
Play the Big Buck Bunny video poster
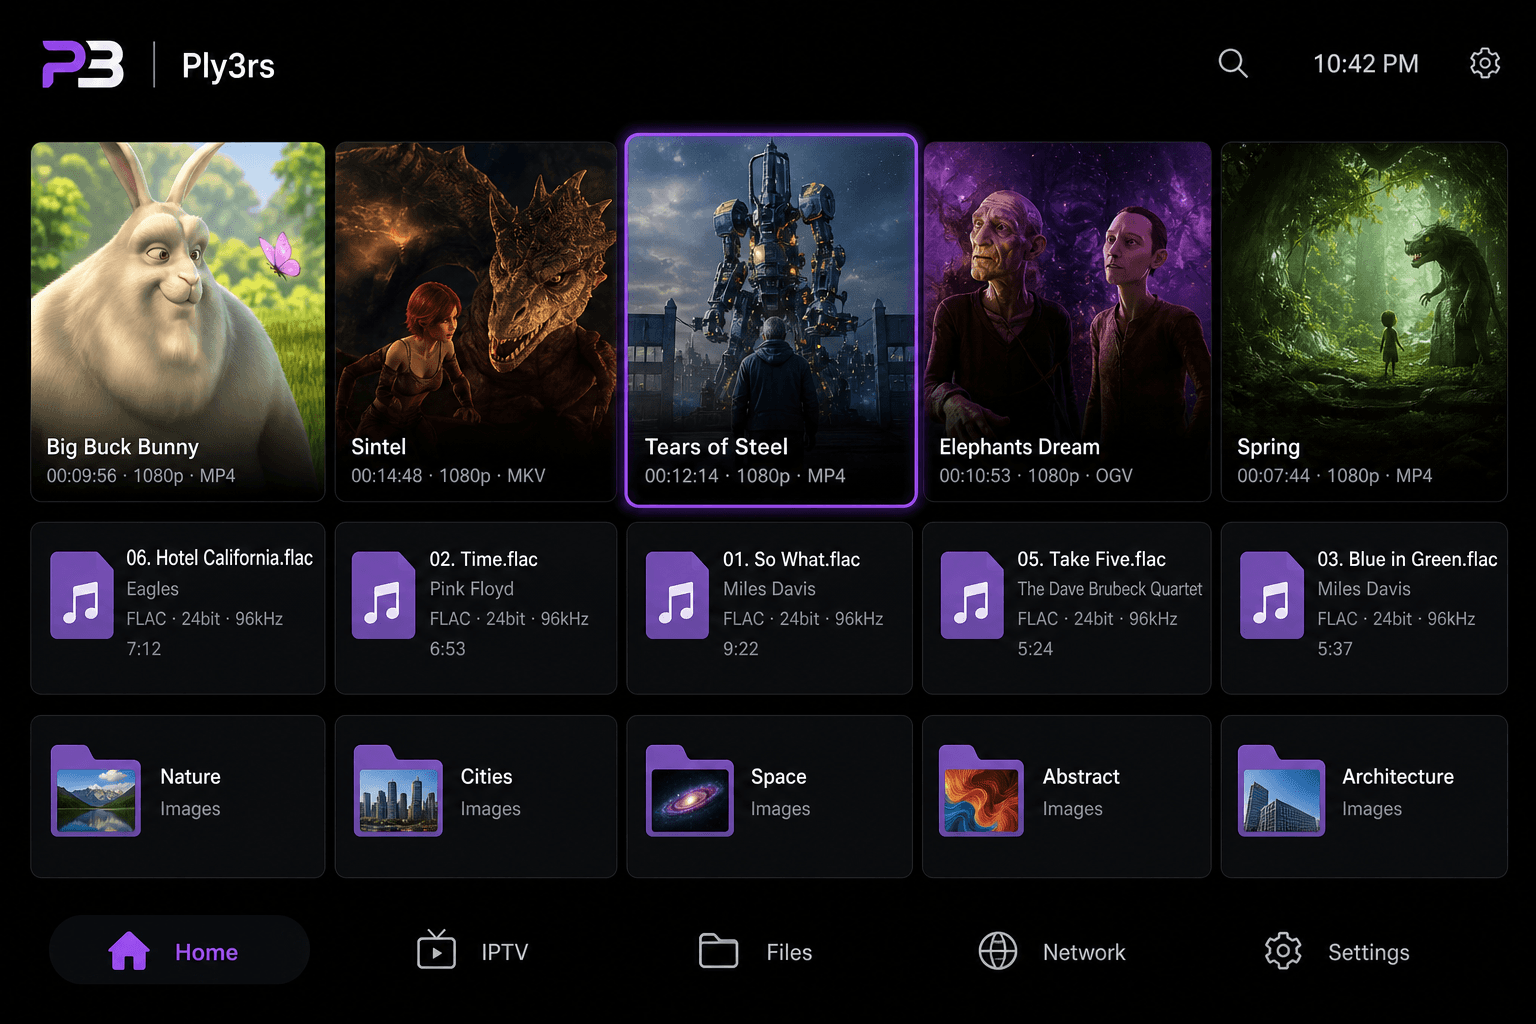click(178, 321)
